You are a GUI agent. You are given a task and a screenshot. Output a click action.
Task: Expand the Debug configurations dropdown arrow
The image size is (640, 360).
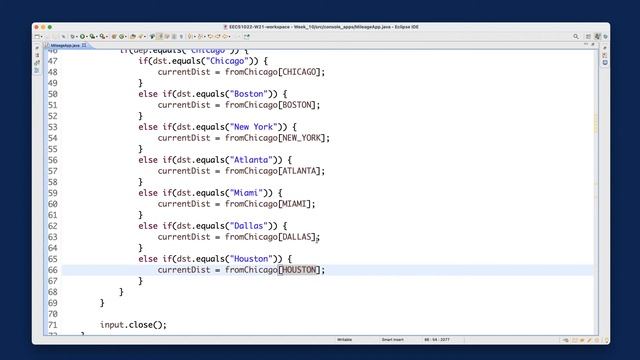(x=76, y=37)
